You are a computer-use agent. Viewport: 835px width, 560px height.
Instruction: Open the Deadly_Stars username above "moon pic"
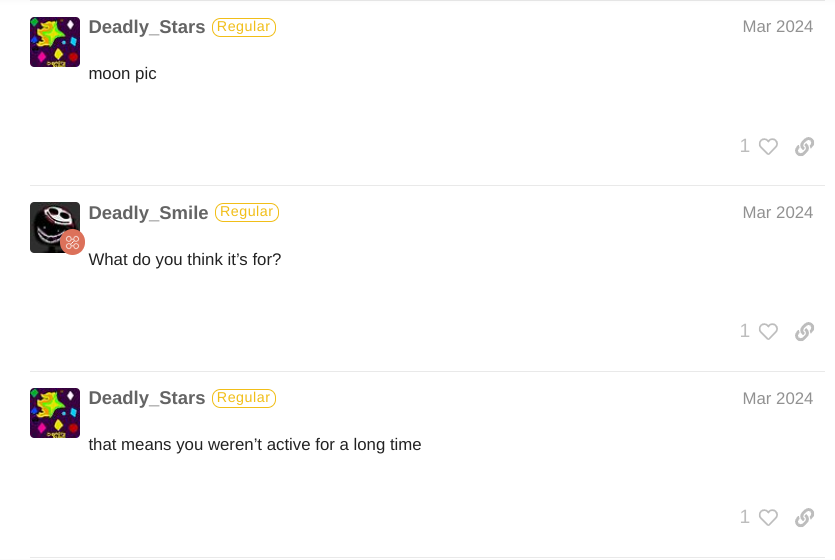(146, 27)
